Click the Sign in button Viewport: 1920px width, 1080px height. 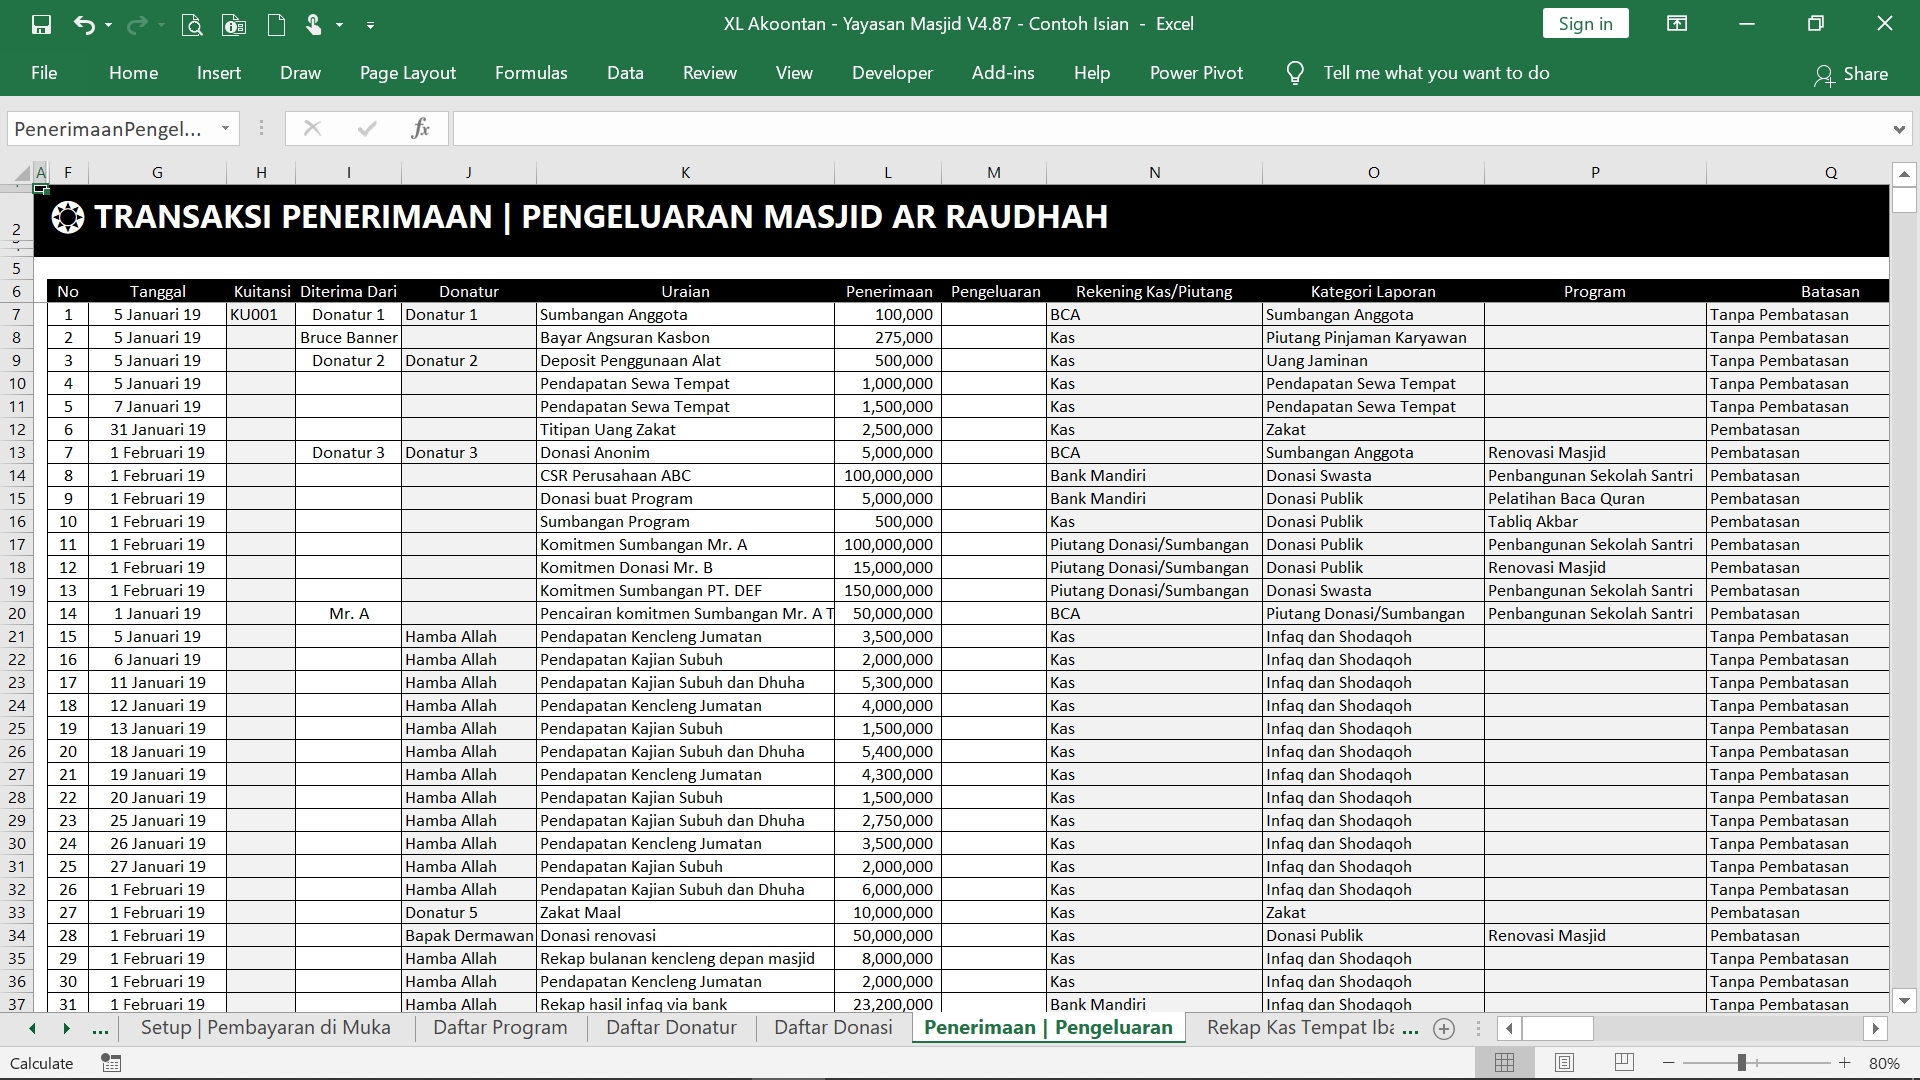(x=1585, y=24)
